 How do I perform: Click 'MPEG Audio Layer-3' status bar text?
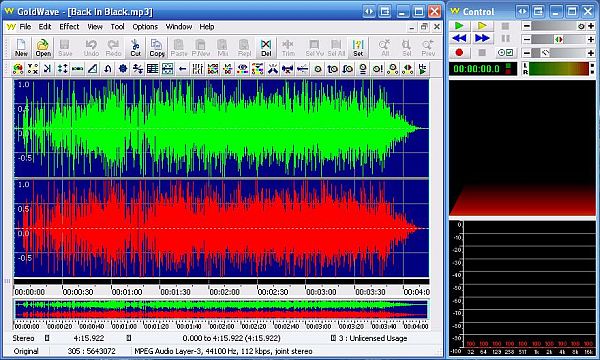tap(166, 351)
